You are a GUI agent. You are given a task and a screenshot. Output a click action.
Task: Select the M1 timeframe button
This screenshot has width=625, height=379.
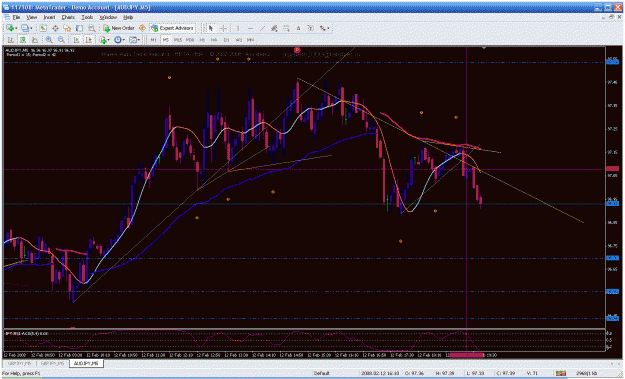click(153, 40)
